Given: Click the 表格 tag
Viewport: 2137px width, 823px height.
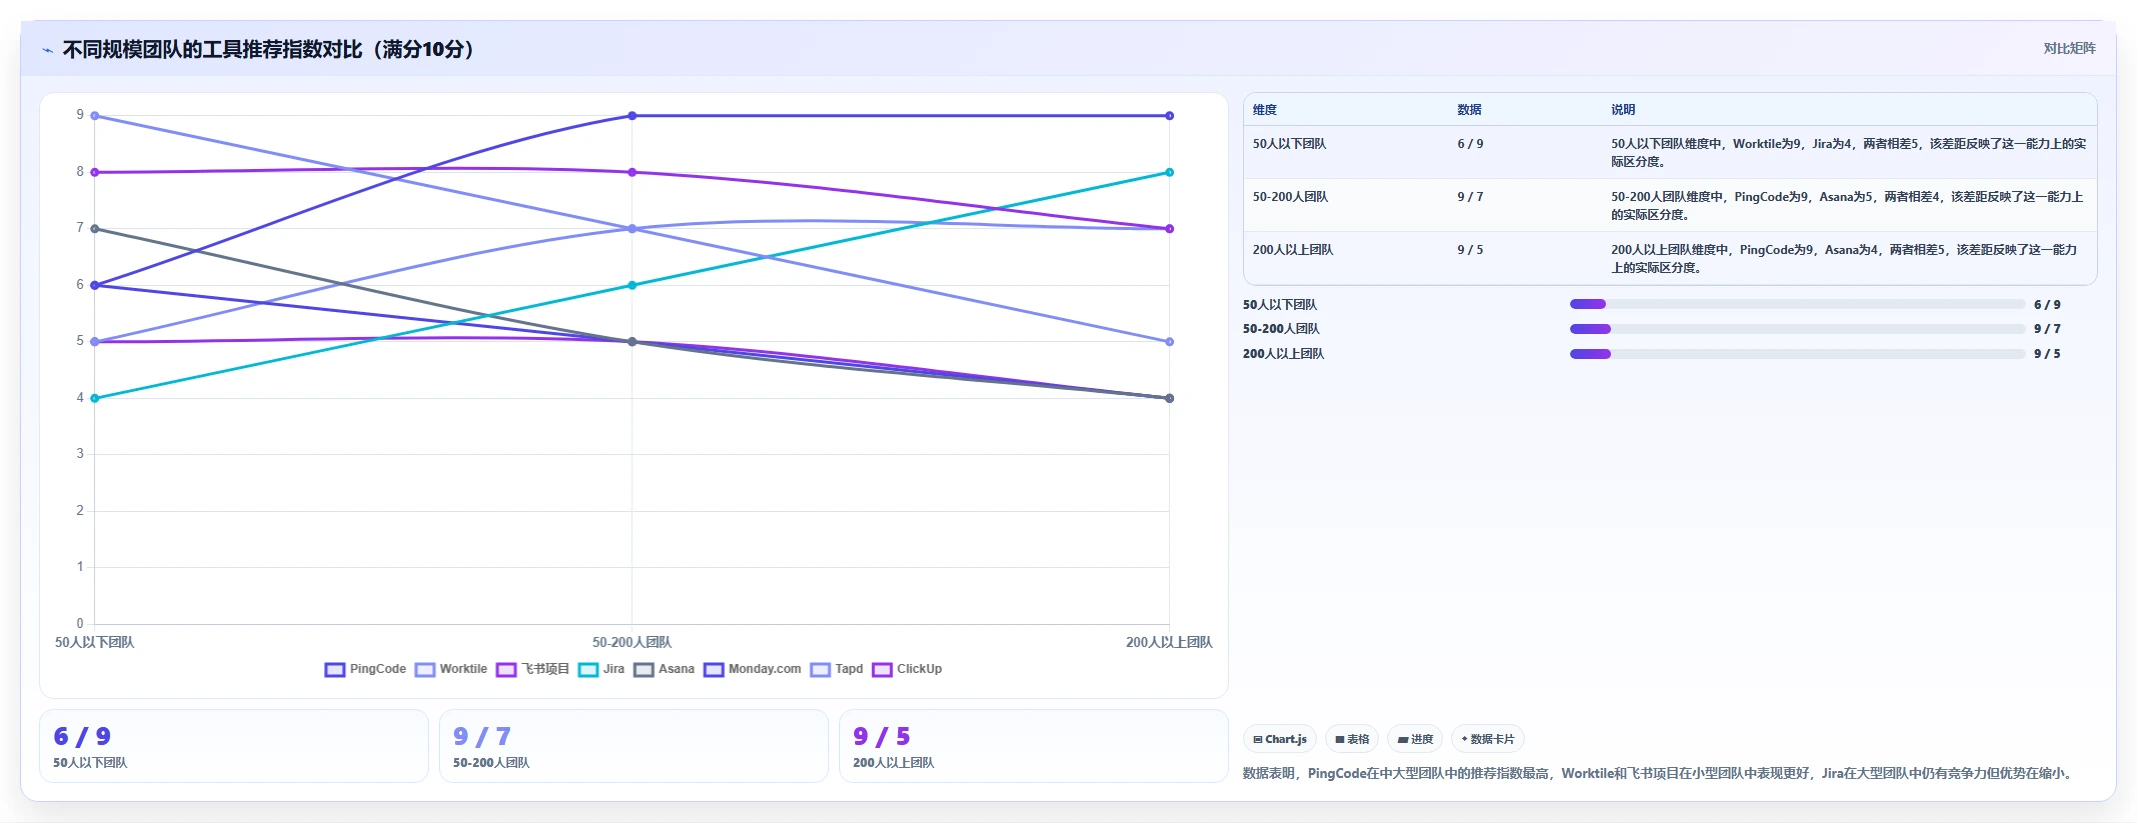Looking at the screenshot, I should (x=1352, y=739).
